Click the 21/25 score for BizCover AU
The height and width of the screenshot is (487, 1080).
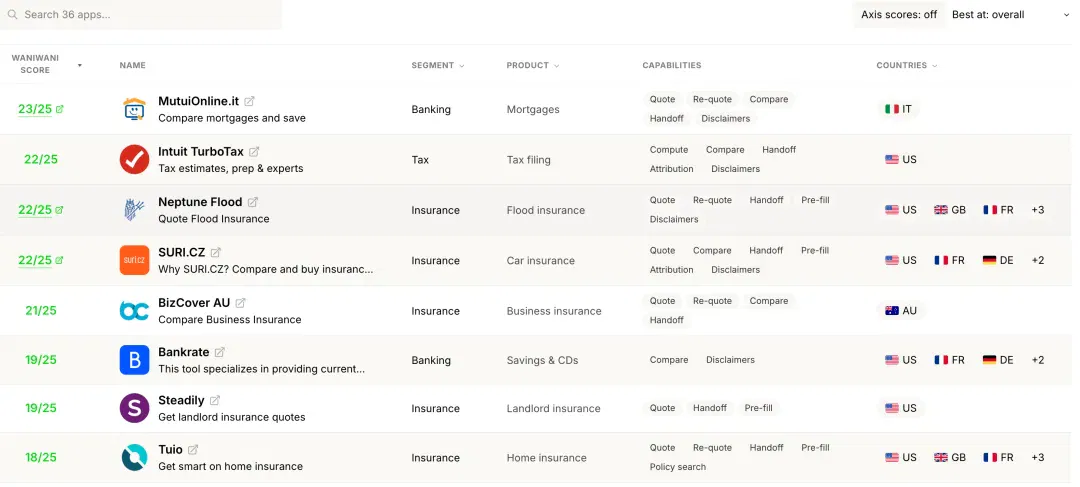(x=41, y=310)
